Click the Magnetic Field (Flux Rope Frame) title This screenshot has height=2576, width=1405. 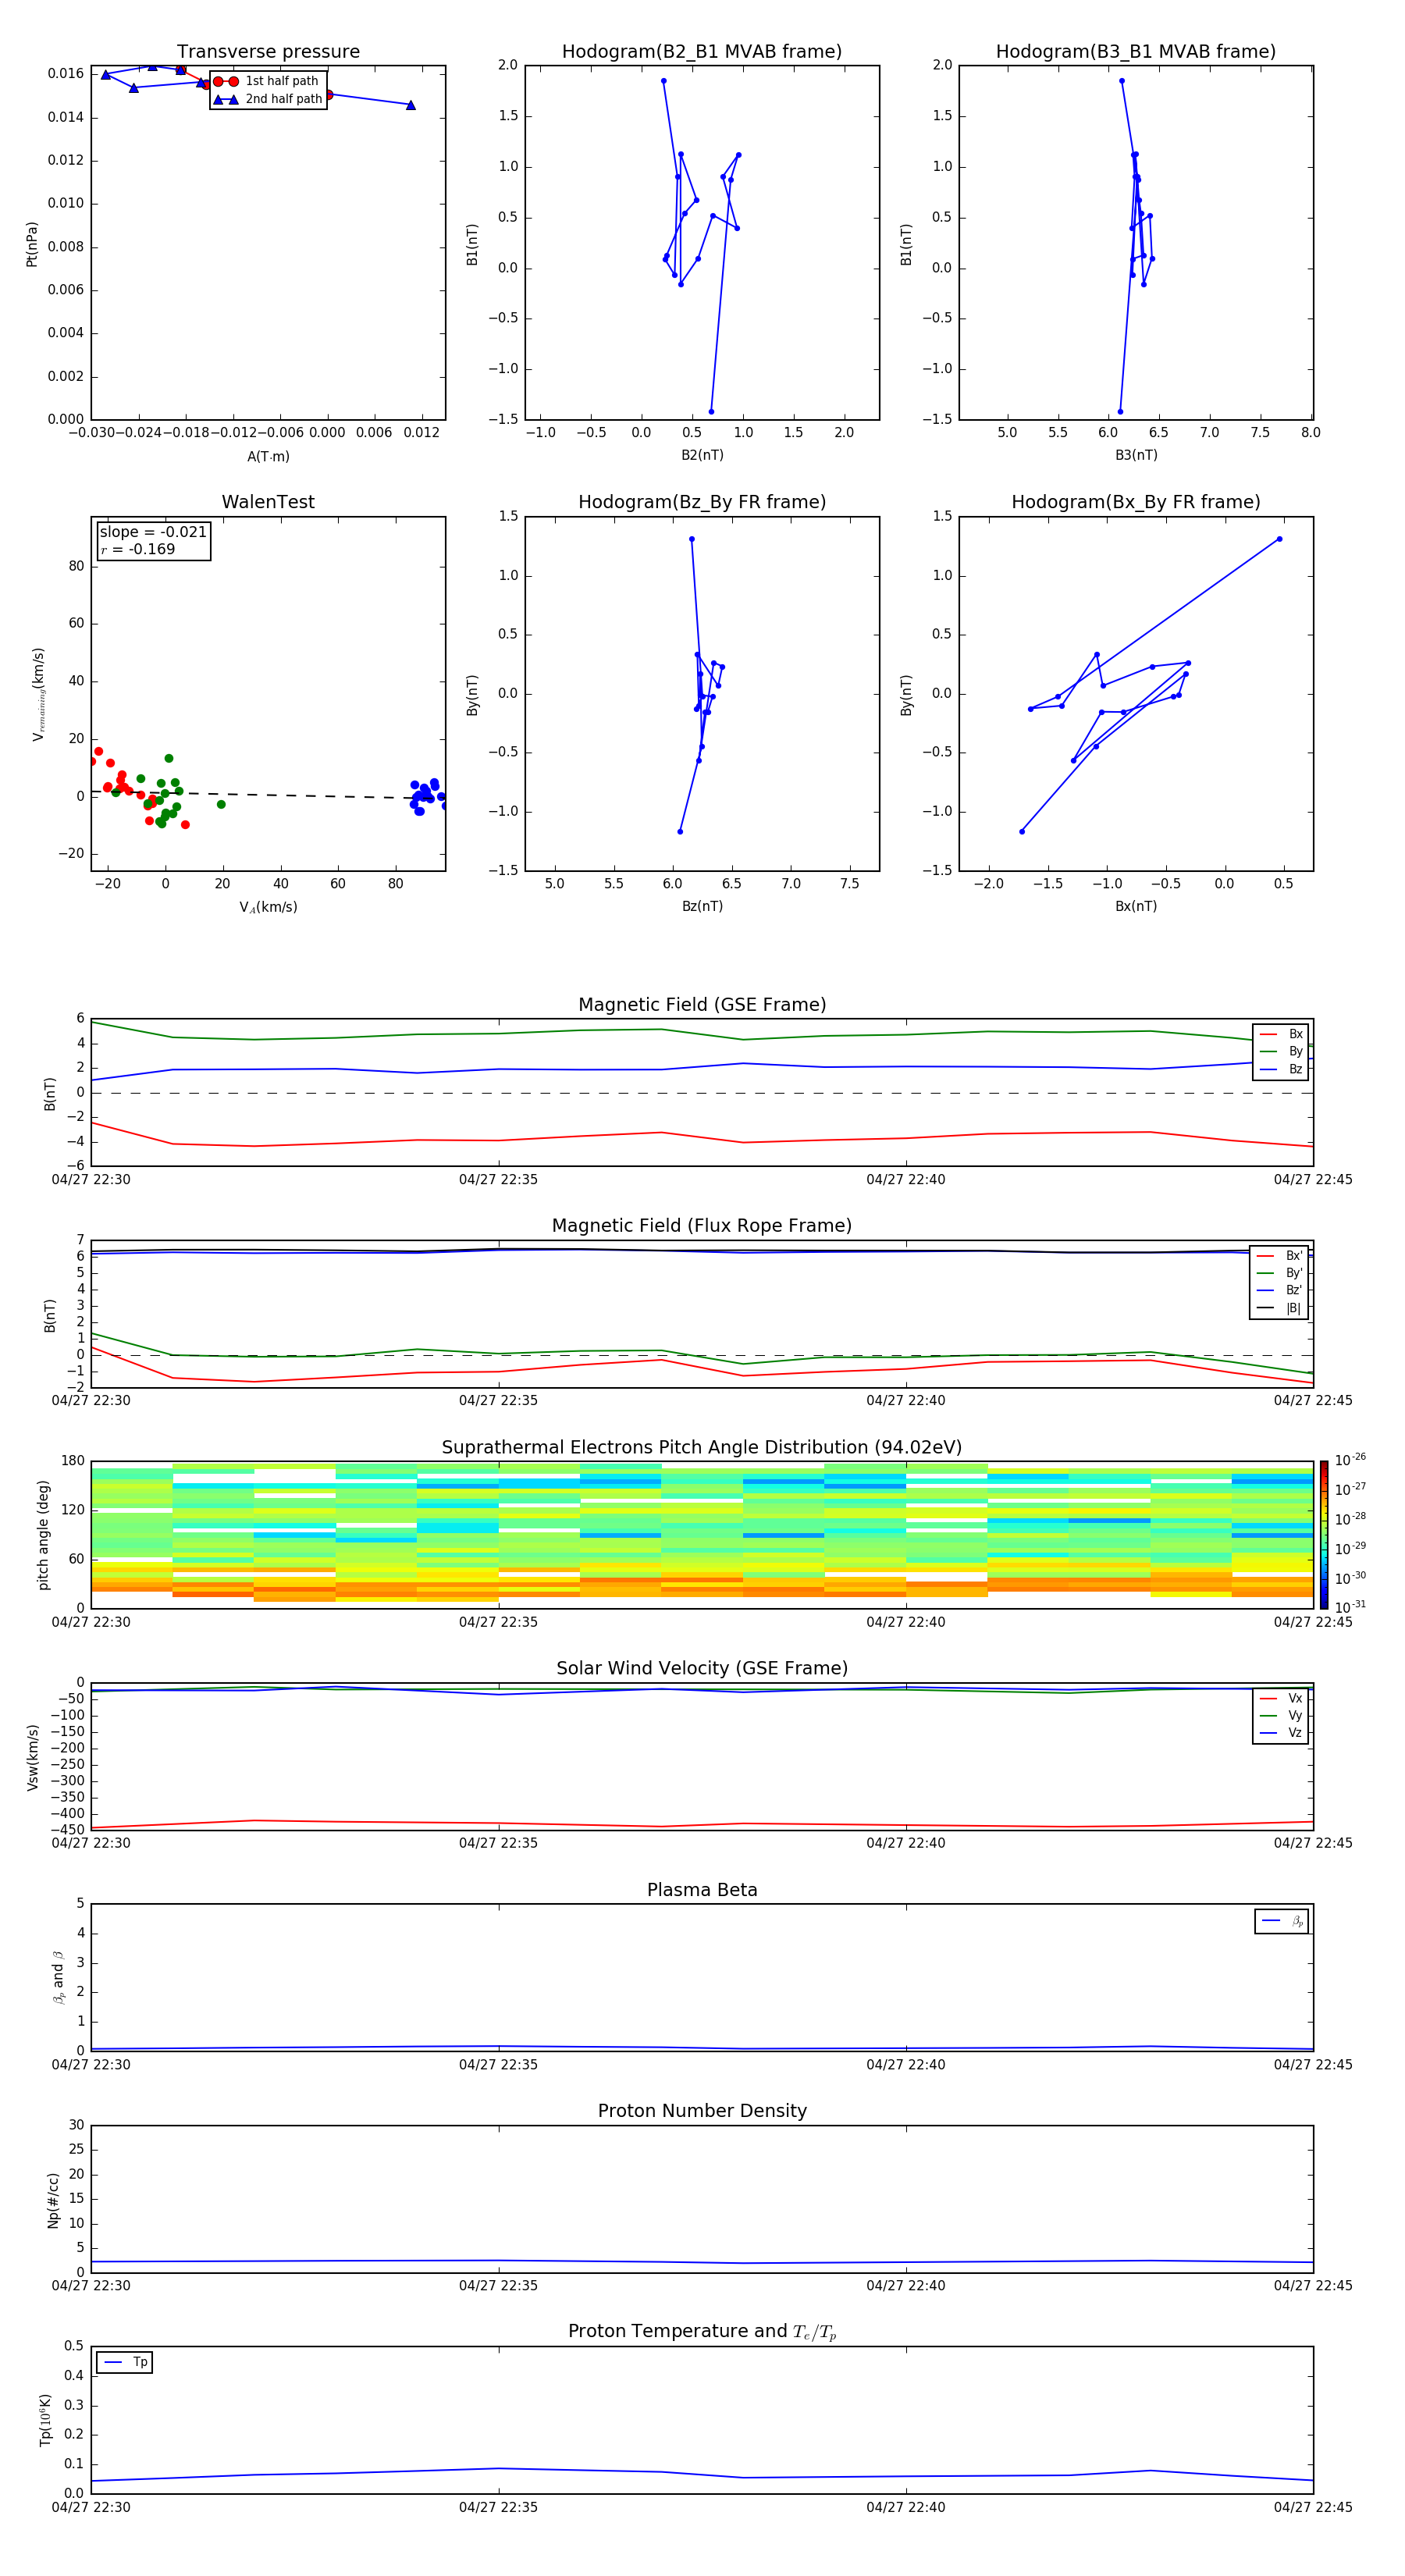pyautogui.click(x=701, y=1225)
